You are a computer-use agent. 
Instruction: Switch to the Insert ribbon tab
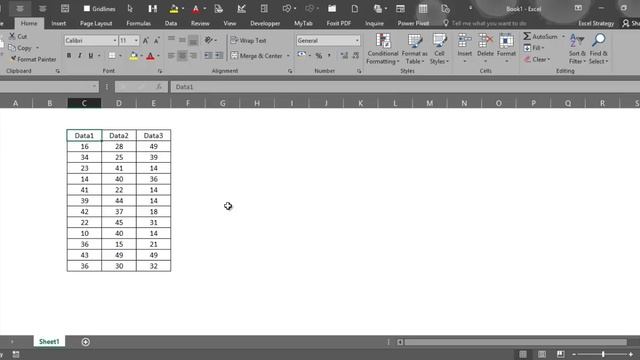pyautogui.click(x=58, y=23)
